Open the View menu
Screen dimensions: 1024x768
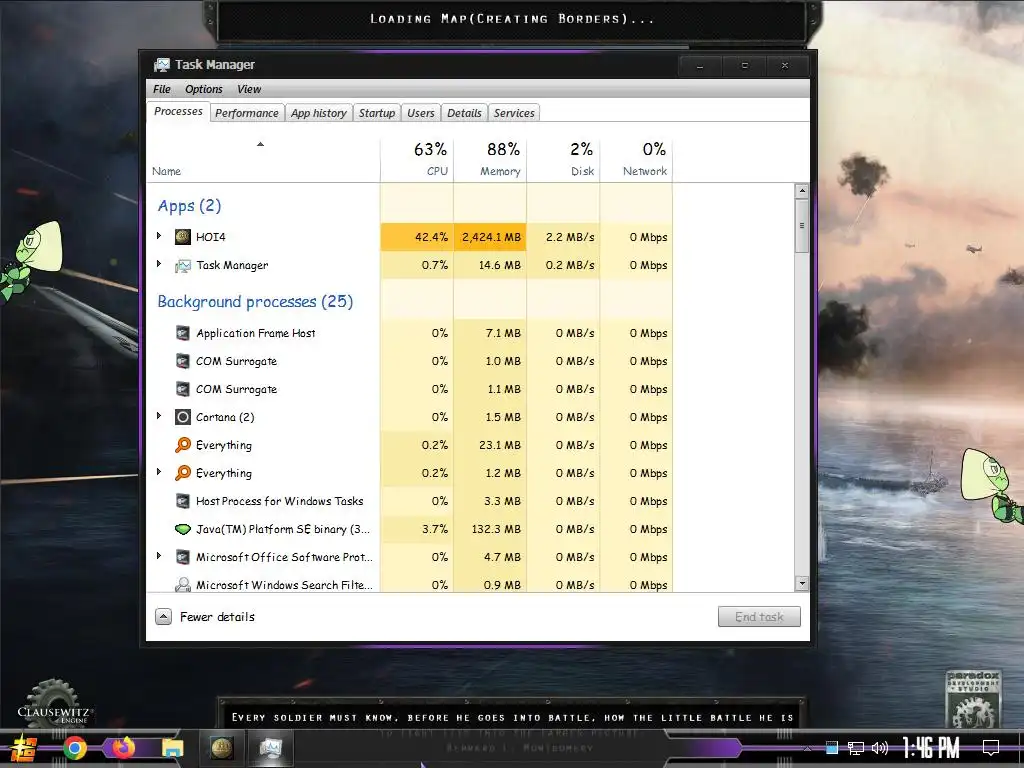pos(249,89)
